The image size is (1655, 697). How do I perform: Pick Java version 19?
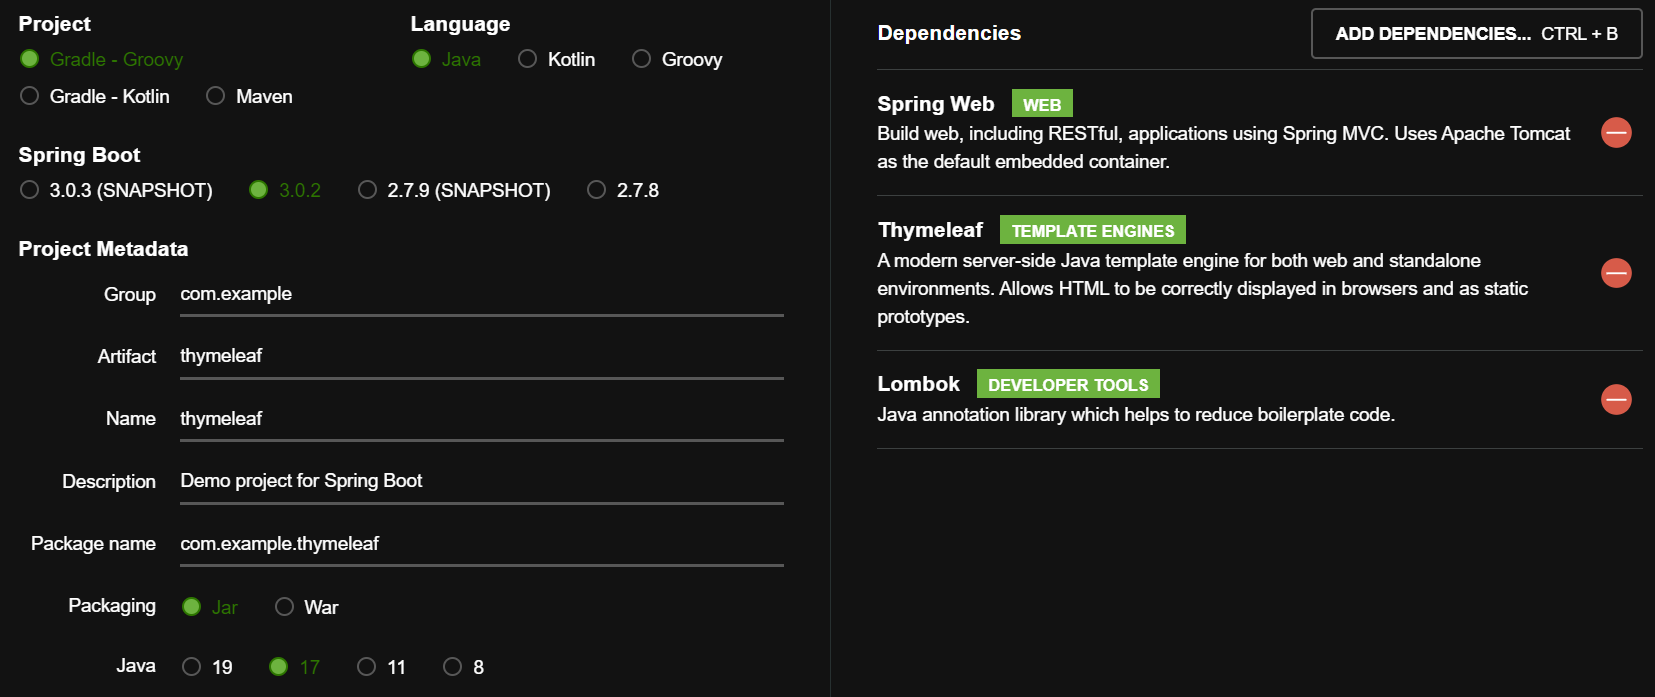pos(207,667)
